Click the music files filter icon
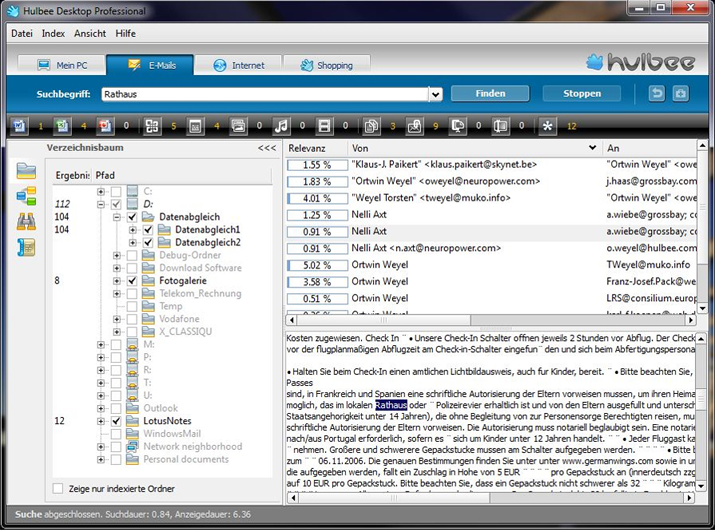Image resolution: width=715 pixels, height=530 pixels. click(281, 126)
